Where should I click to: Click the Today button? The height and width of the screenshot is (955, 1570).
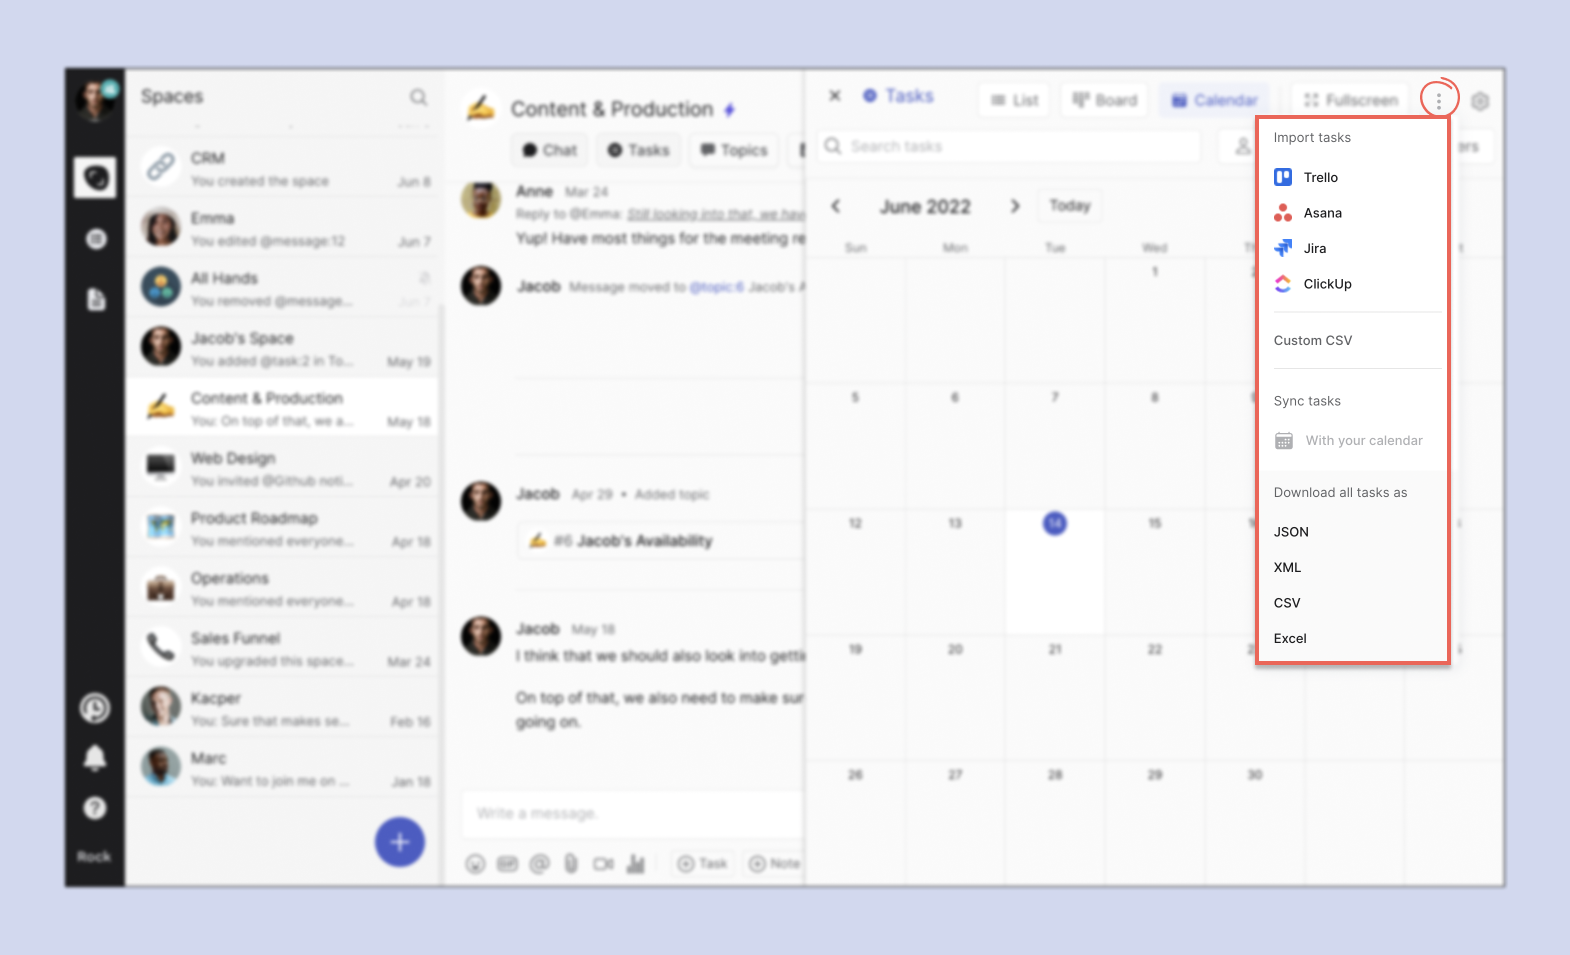coord(1069,206)
